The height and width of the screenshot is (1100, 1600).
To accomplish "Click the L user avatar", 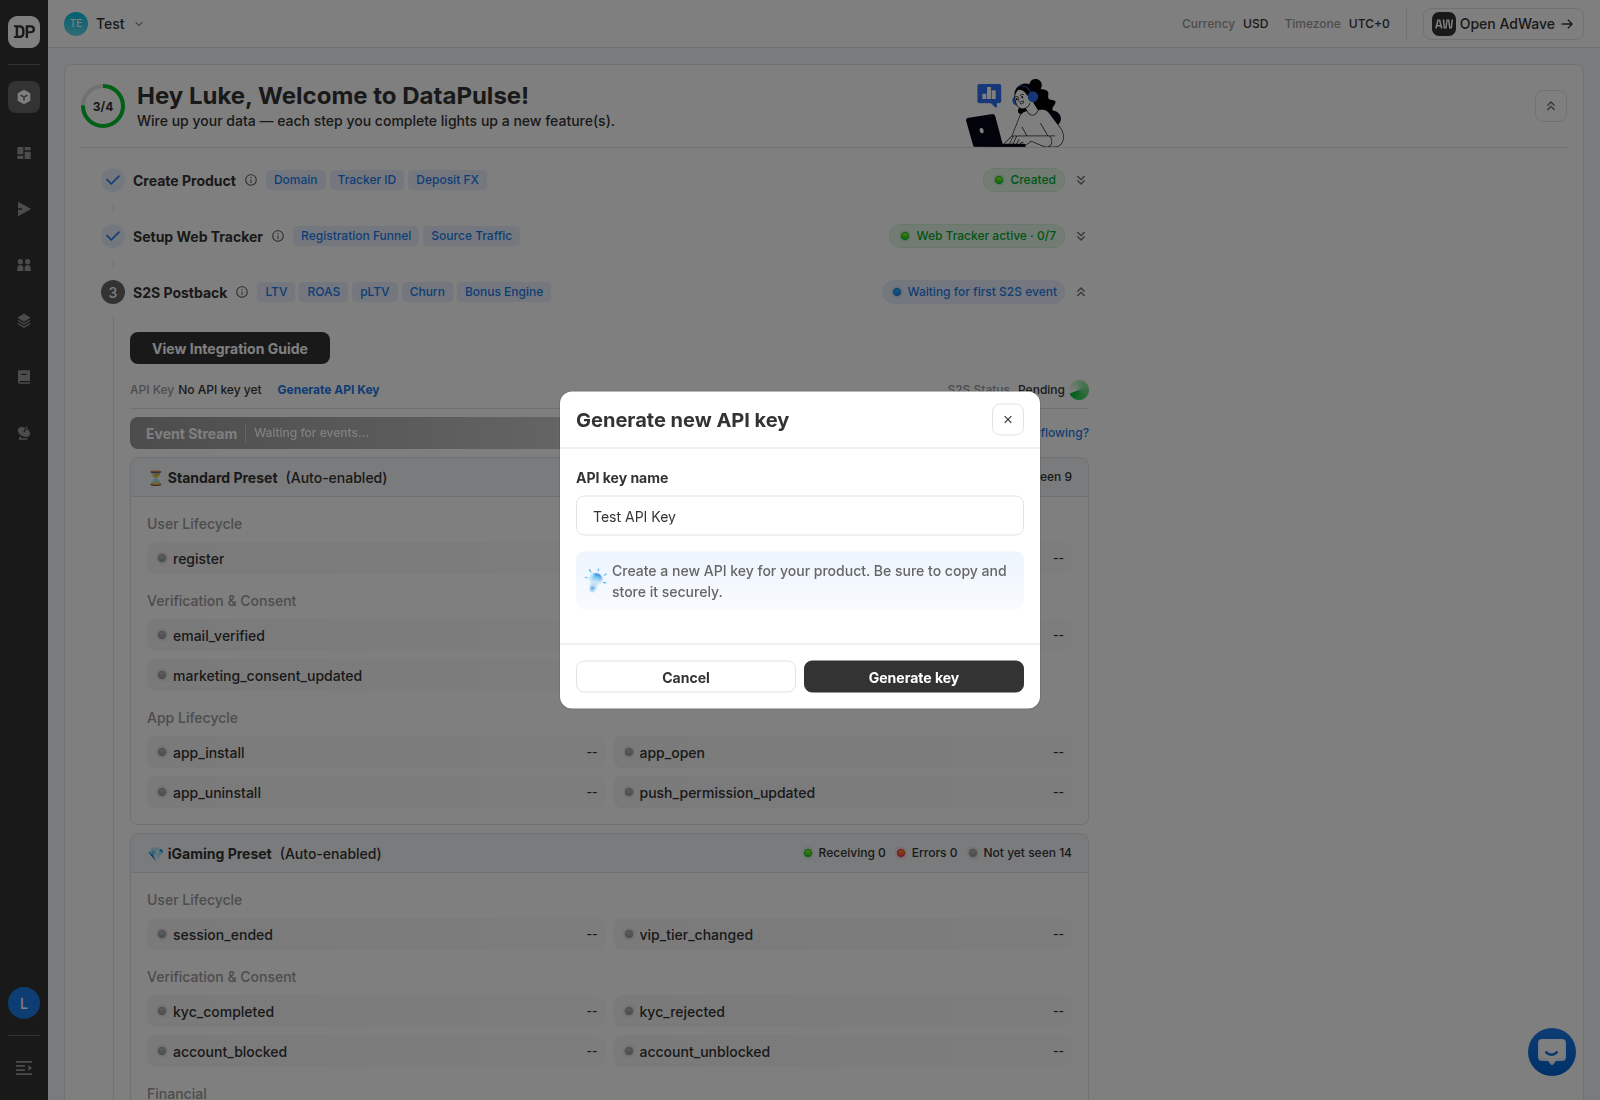I will 24,1003.
